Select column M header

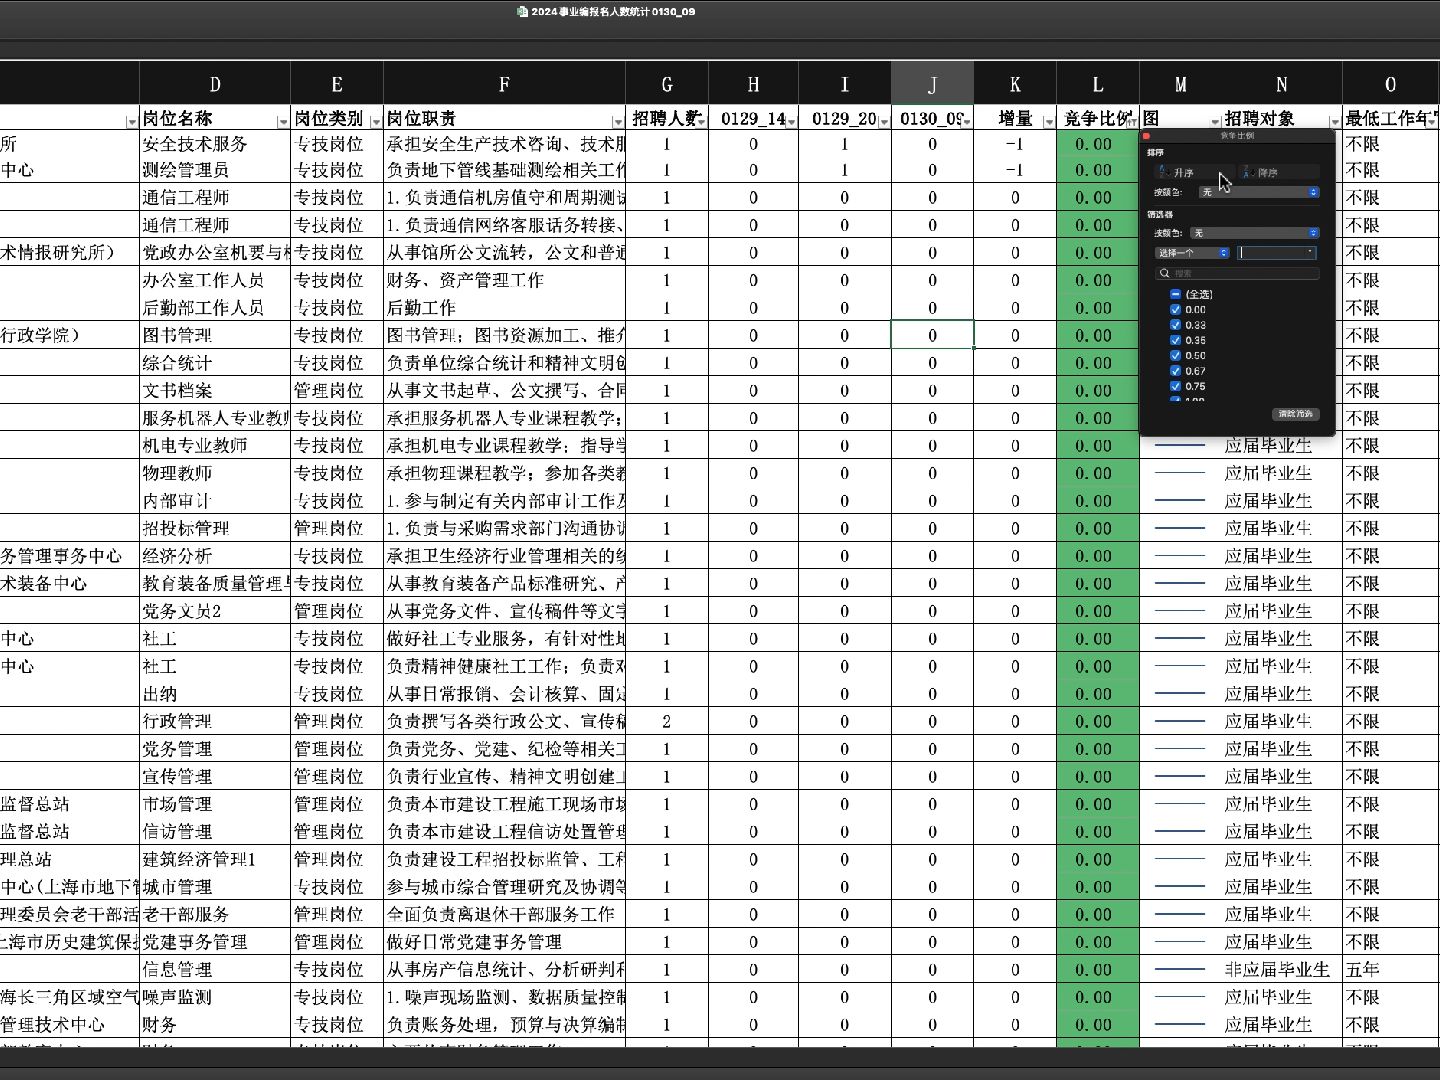pyautogui.click(x=1180, y=84)
